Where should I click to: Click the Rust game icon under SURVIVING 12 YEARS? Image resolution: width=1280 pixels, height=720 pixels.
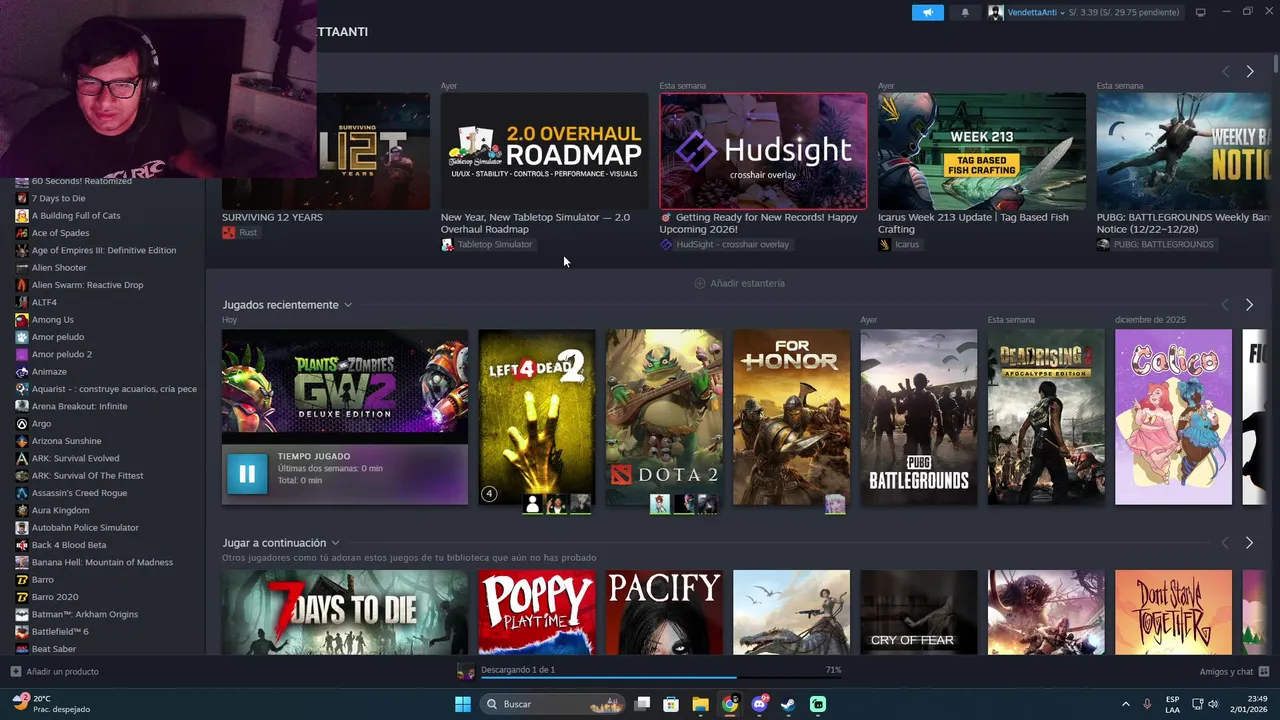coord(229,232)
